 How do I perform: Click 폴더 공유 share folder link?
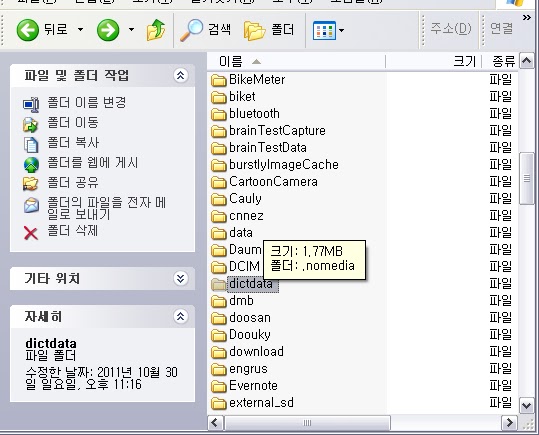73,182
